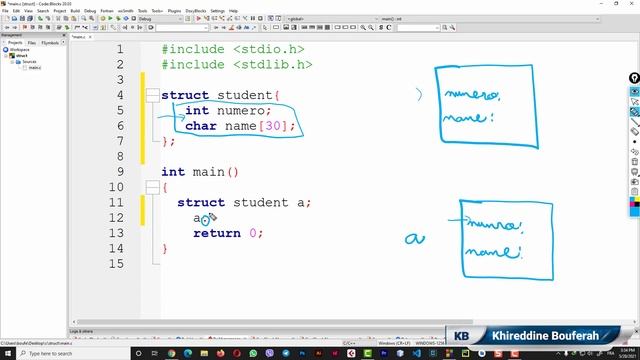Open the Edit menu

[16, 11]
